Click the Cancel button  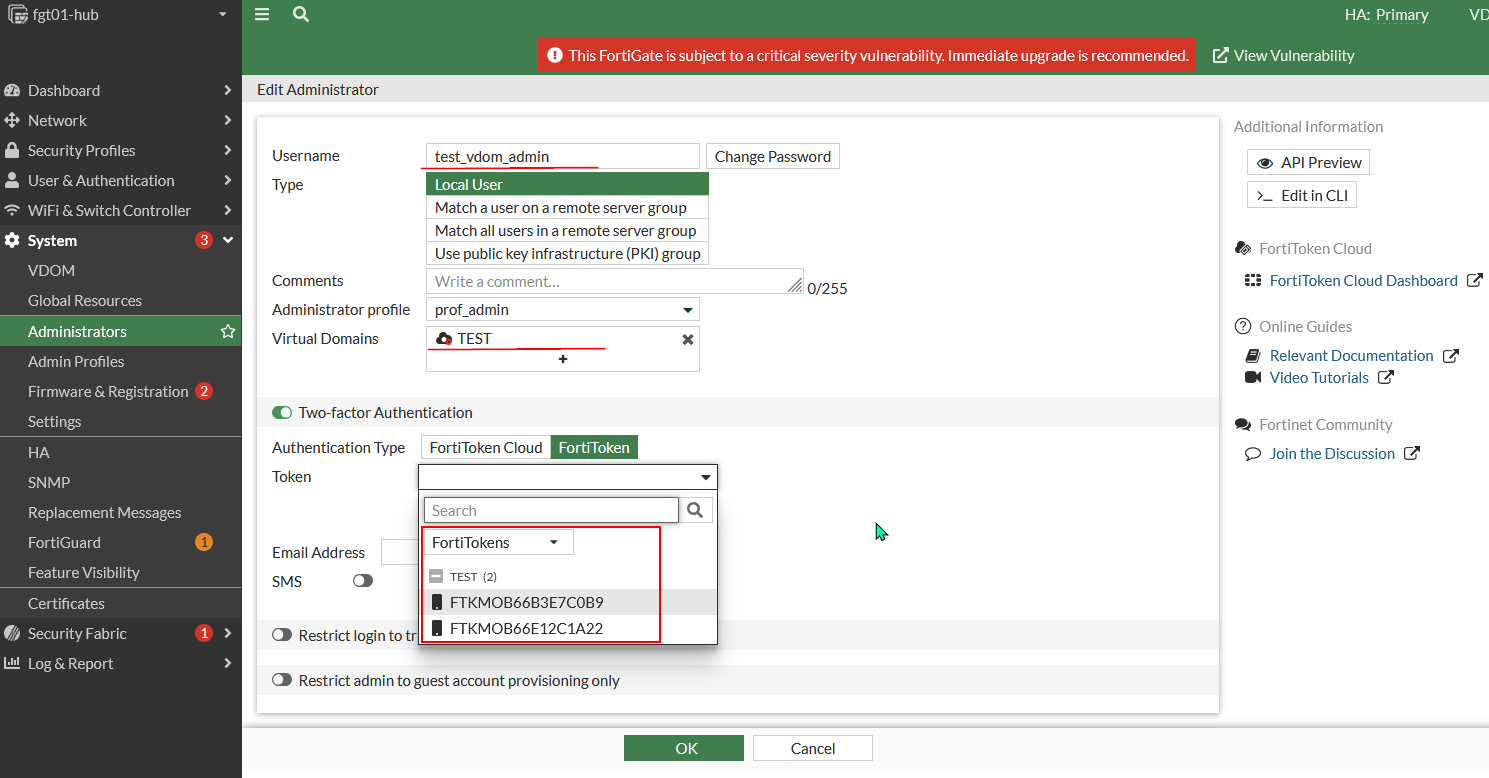click(x=813, y=748)
